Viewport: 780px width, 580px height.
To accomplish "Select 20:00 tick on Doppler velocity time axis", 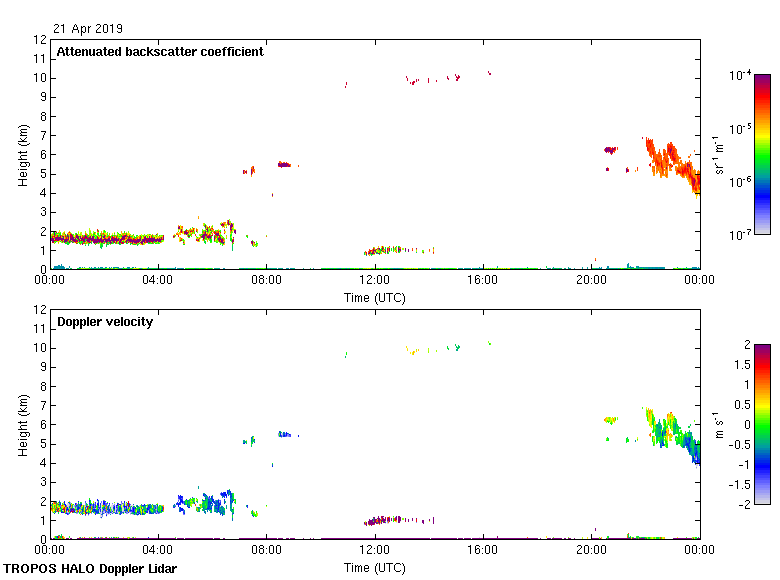I will [x=591, y=551].
